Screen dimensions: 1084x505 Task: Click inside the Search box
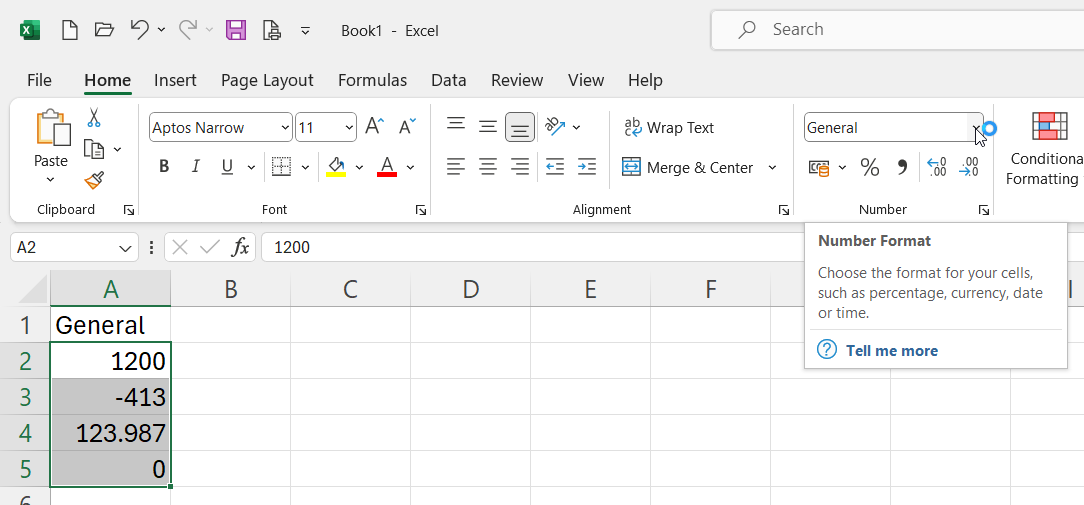[900, 30]
